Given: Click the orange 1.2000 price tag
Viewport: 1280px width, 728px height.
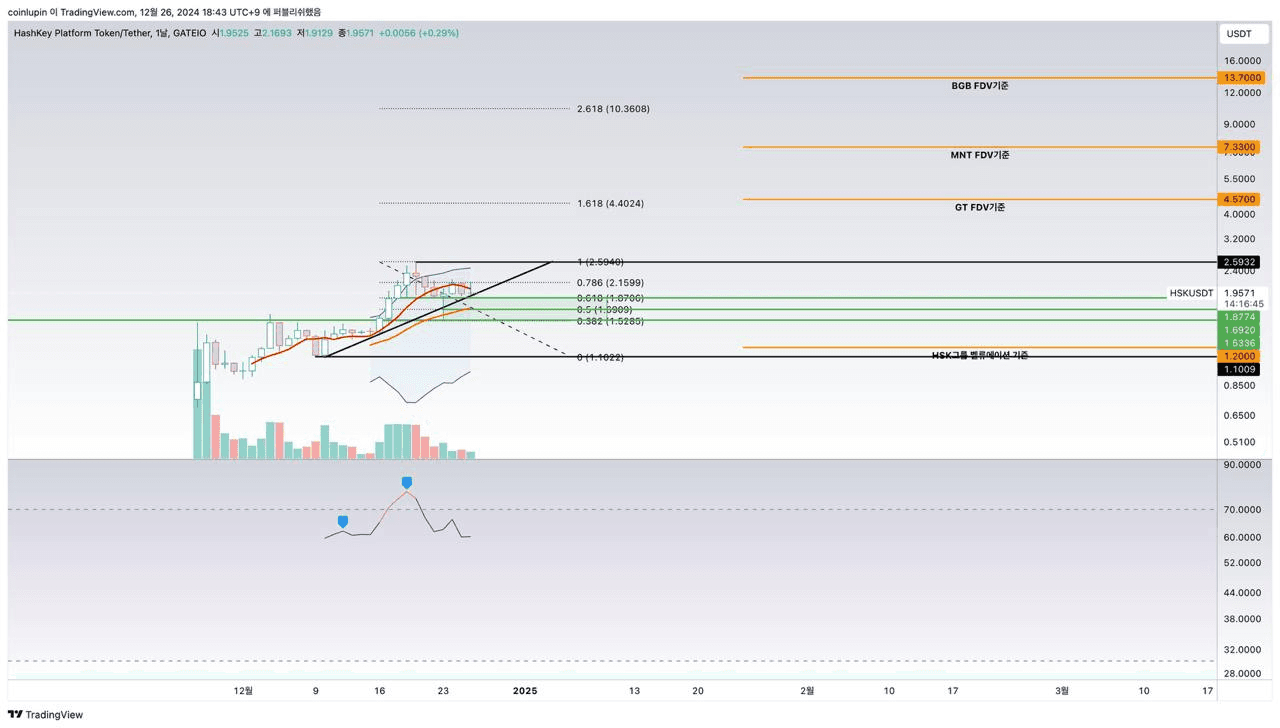Looking at the screenshot, I should 1239,356.
